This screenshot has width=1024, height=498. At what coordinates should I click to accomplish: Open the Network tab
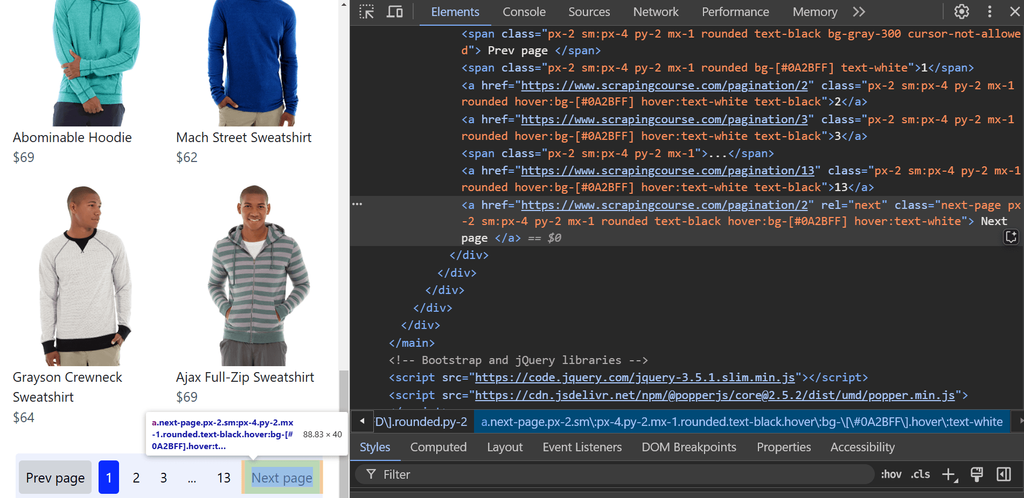tap(656, 12)
